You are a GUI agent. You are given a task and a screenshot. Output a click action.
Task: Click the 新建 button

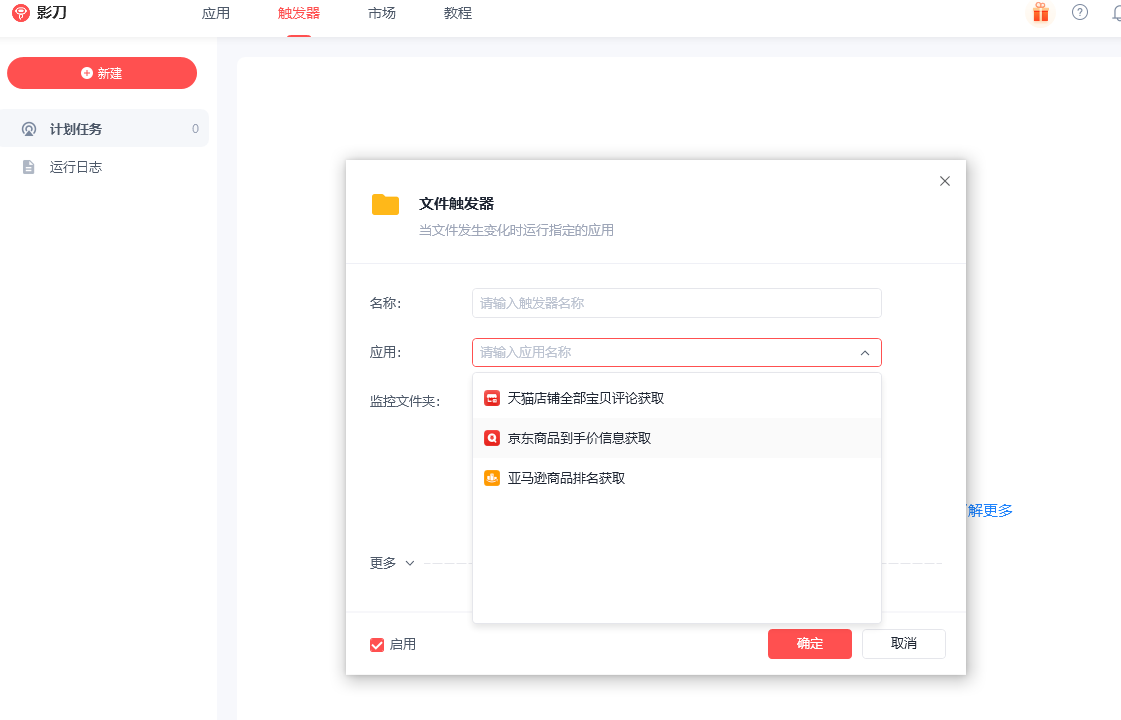click(102, 73)
